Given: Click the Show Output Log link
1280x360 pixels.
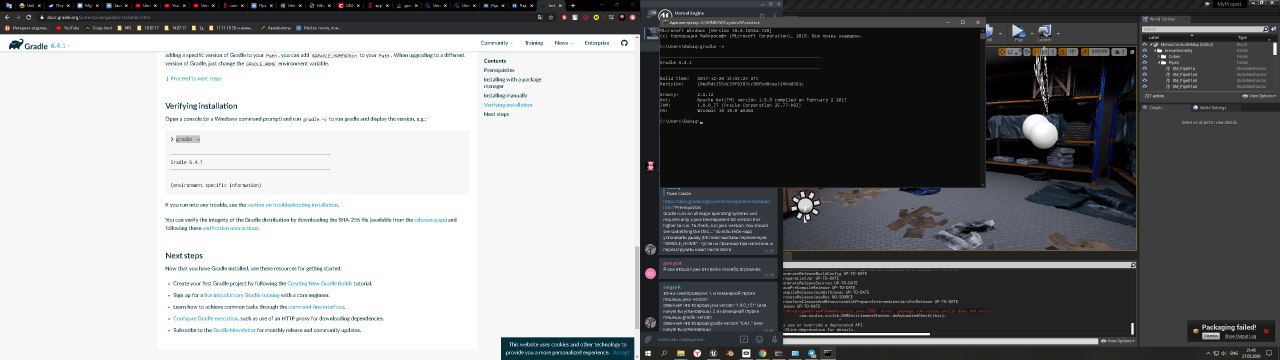Looking at the screenshot, I should [1240, 336].
